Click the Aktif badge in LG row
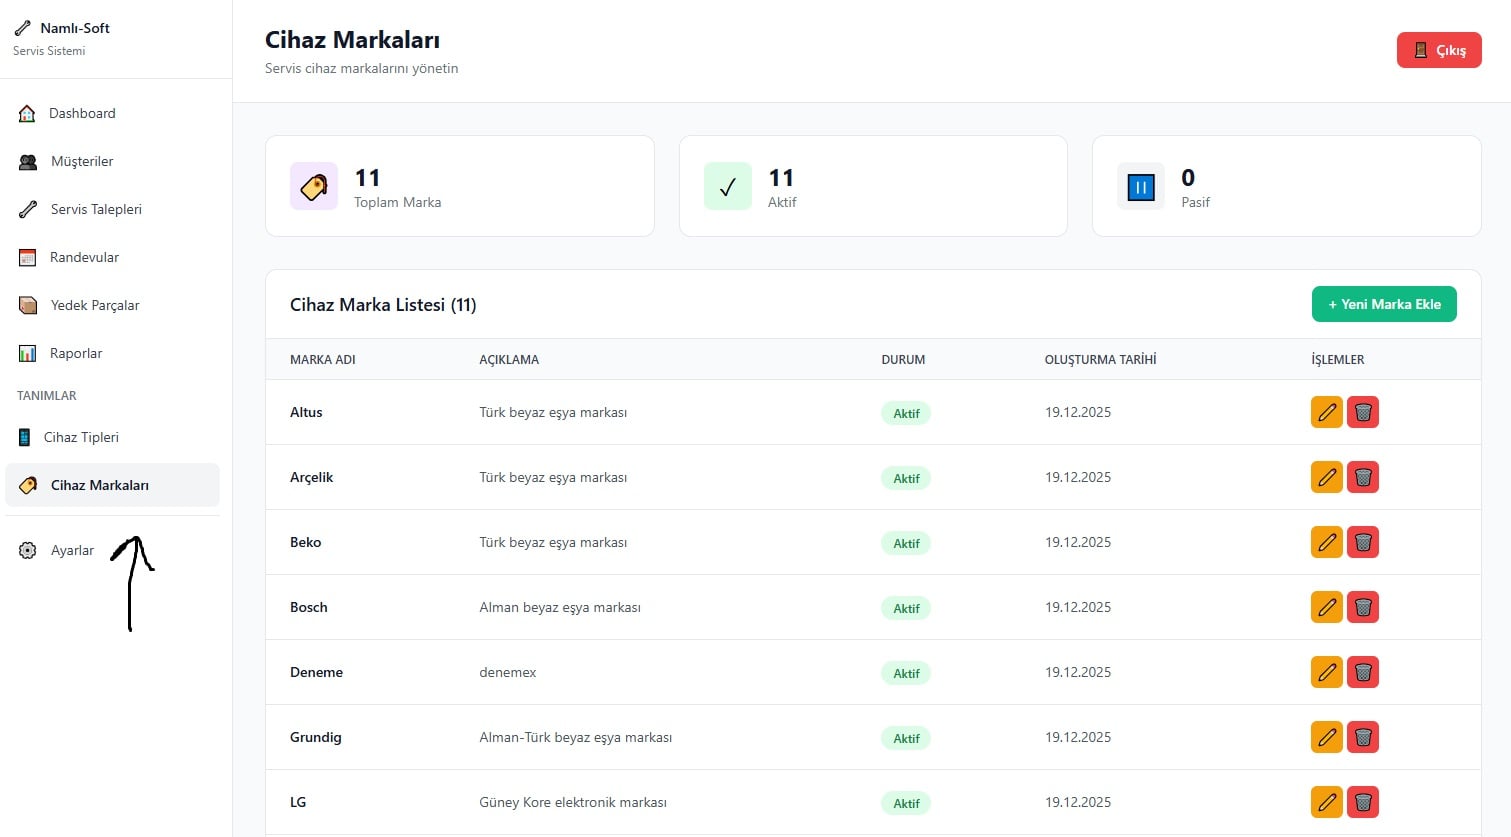Screen dimensions: 1511x837 (x=906, y=803)
